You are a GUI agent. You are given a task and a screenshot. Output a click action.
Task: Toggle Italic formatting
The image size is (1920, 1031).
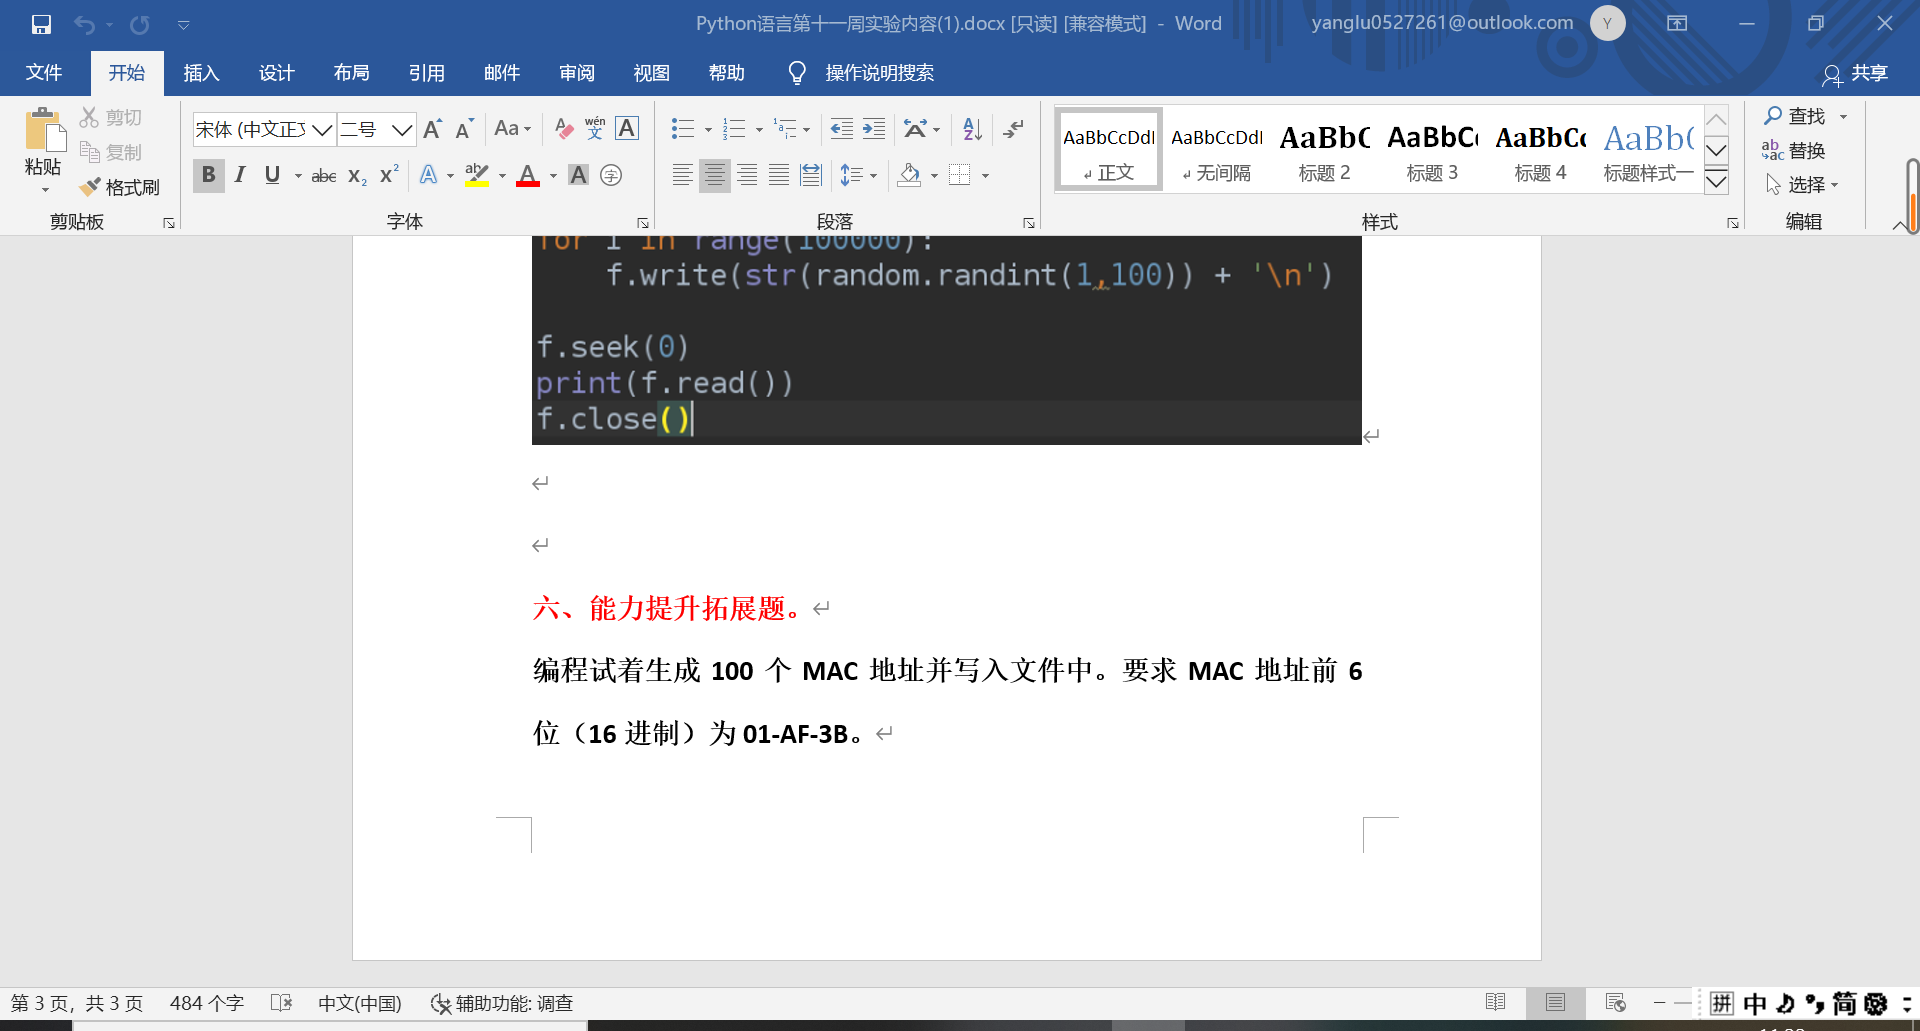pos(240,176)
